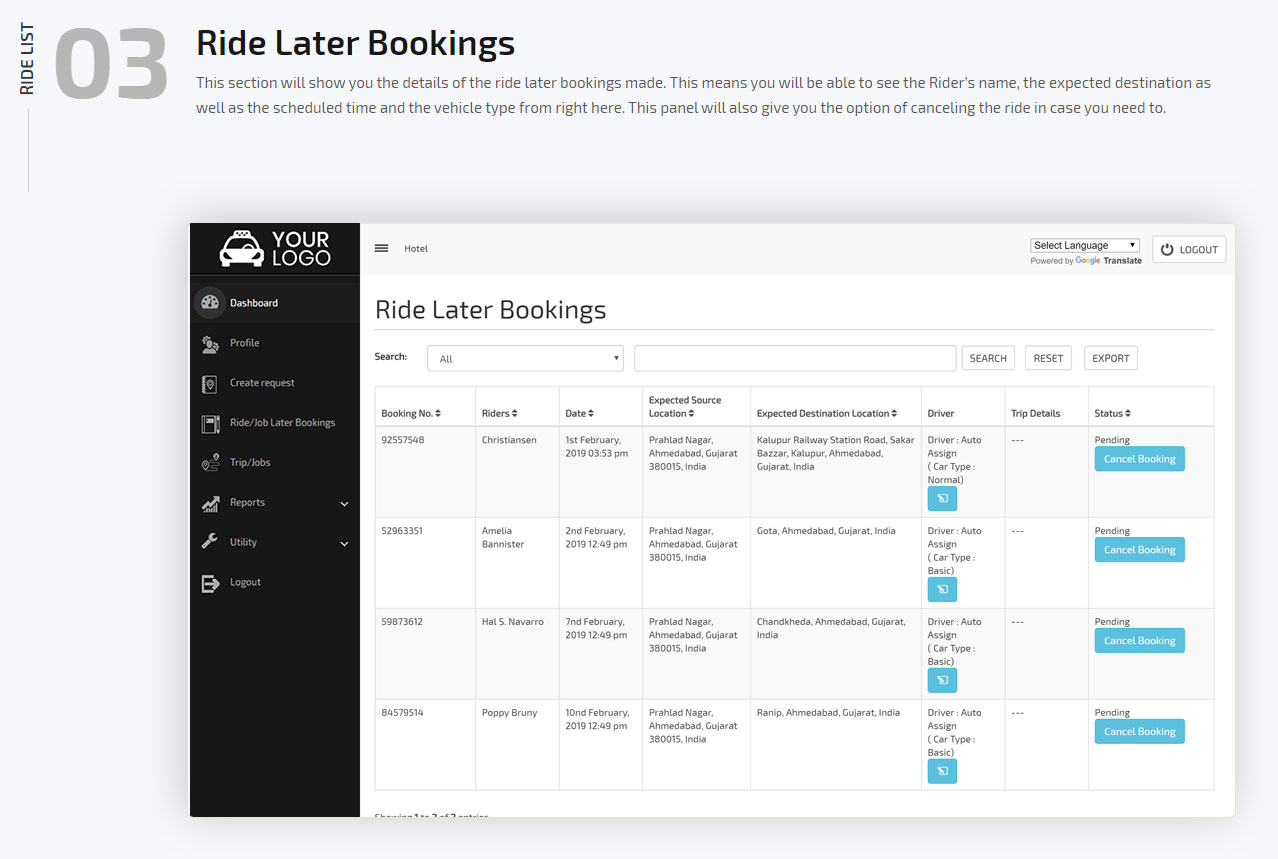This screenshot has height=859, width=1278.
Task: Toggle the sidebar with the hamburger icon
Action: 381,248
